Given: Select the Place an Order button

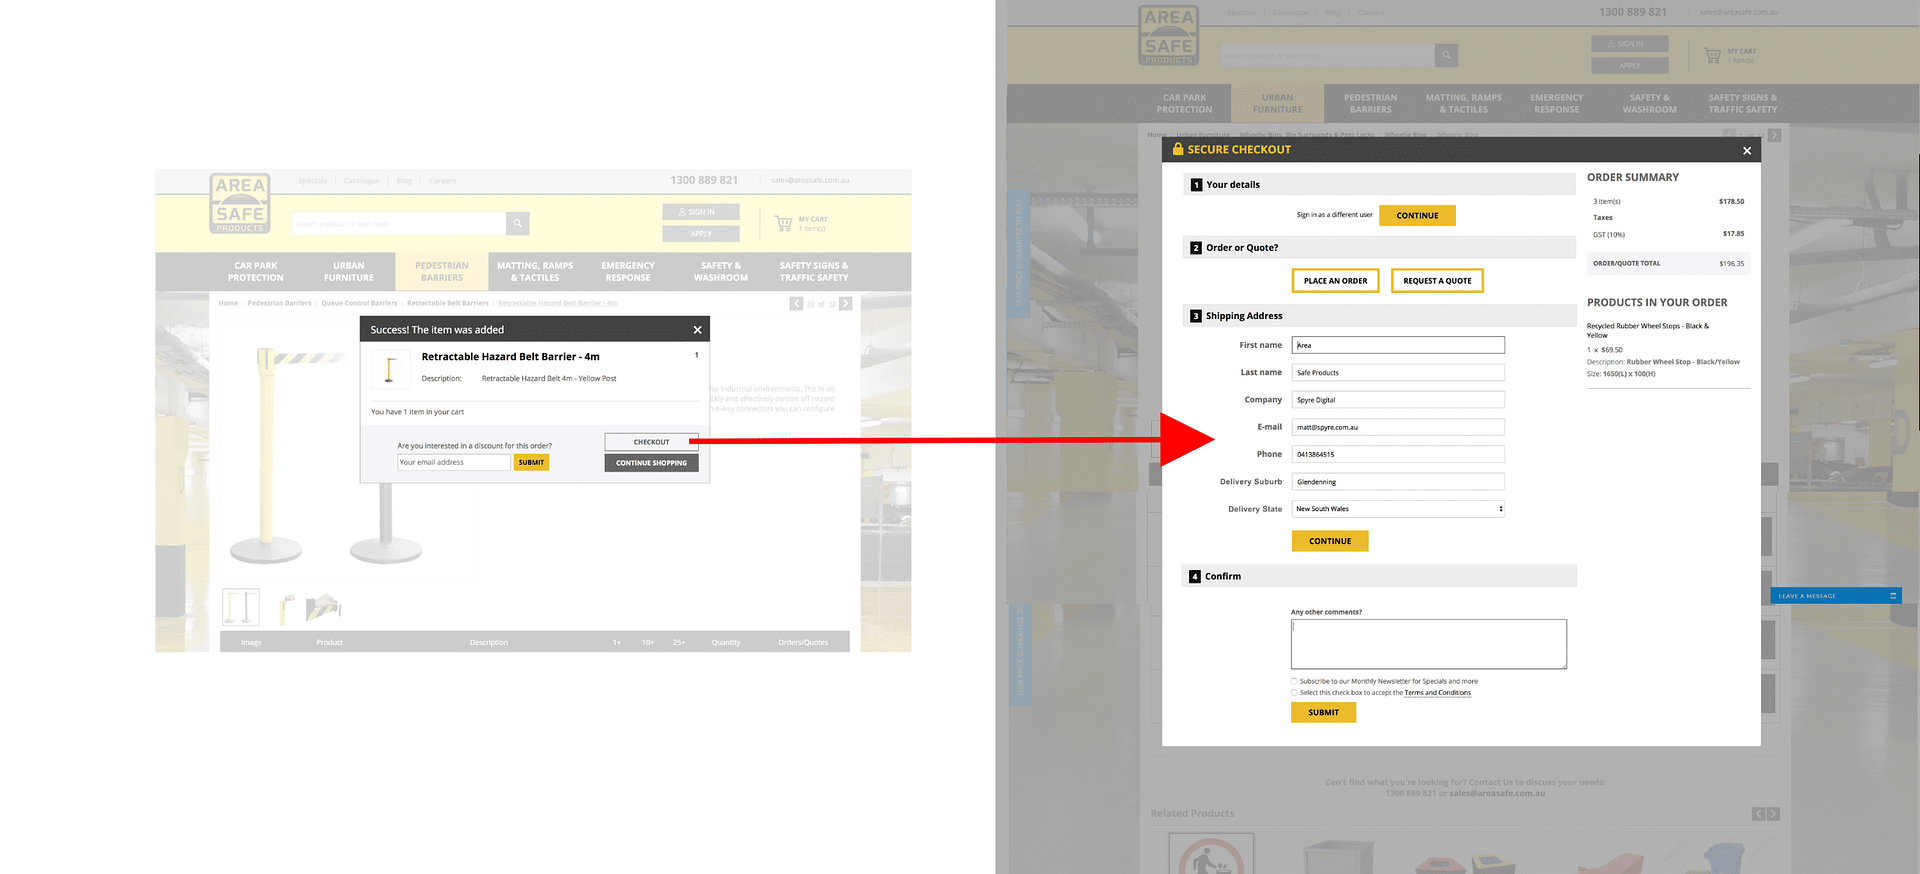Looking at the screenshot, I should pos(1335,281).
